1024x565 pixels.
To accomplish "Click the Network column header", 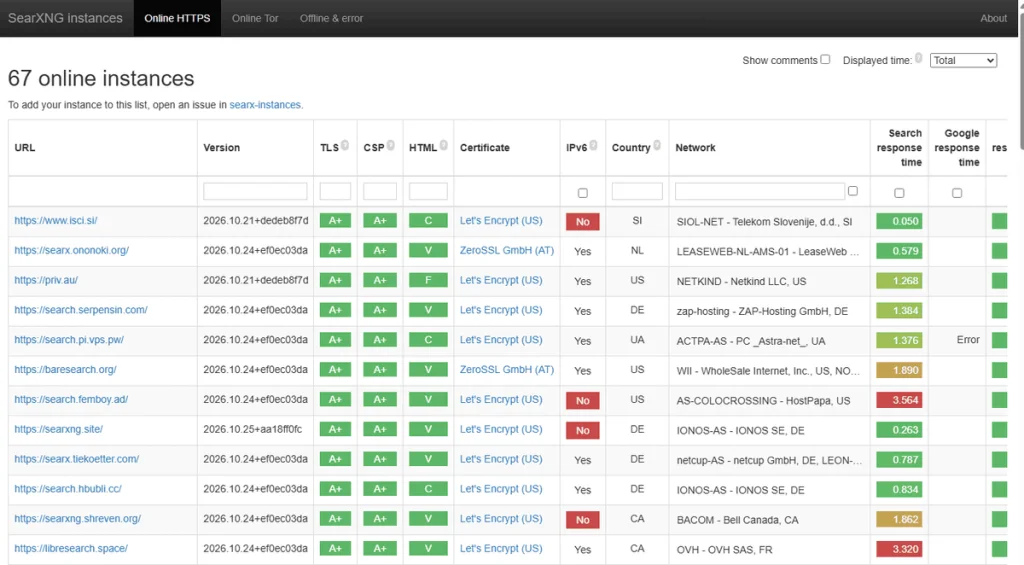I will (696, 148).
